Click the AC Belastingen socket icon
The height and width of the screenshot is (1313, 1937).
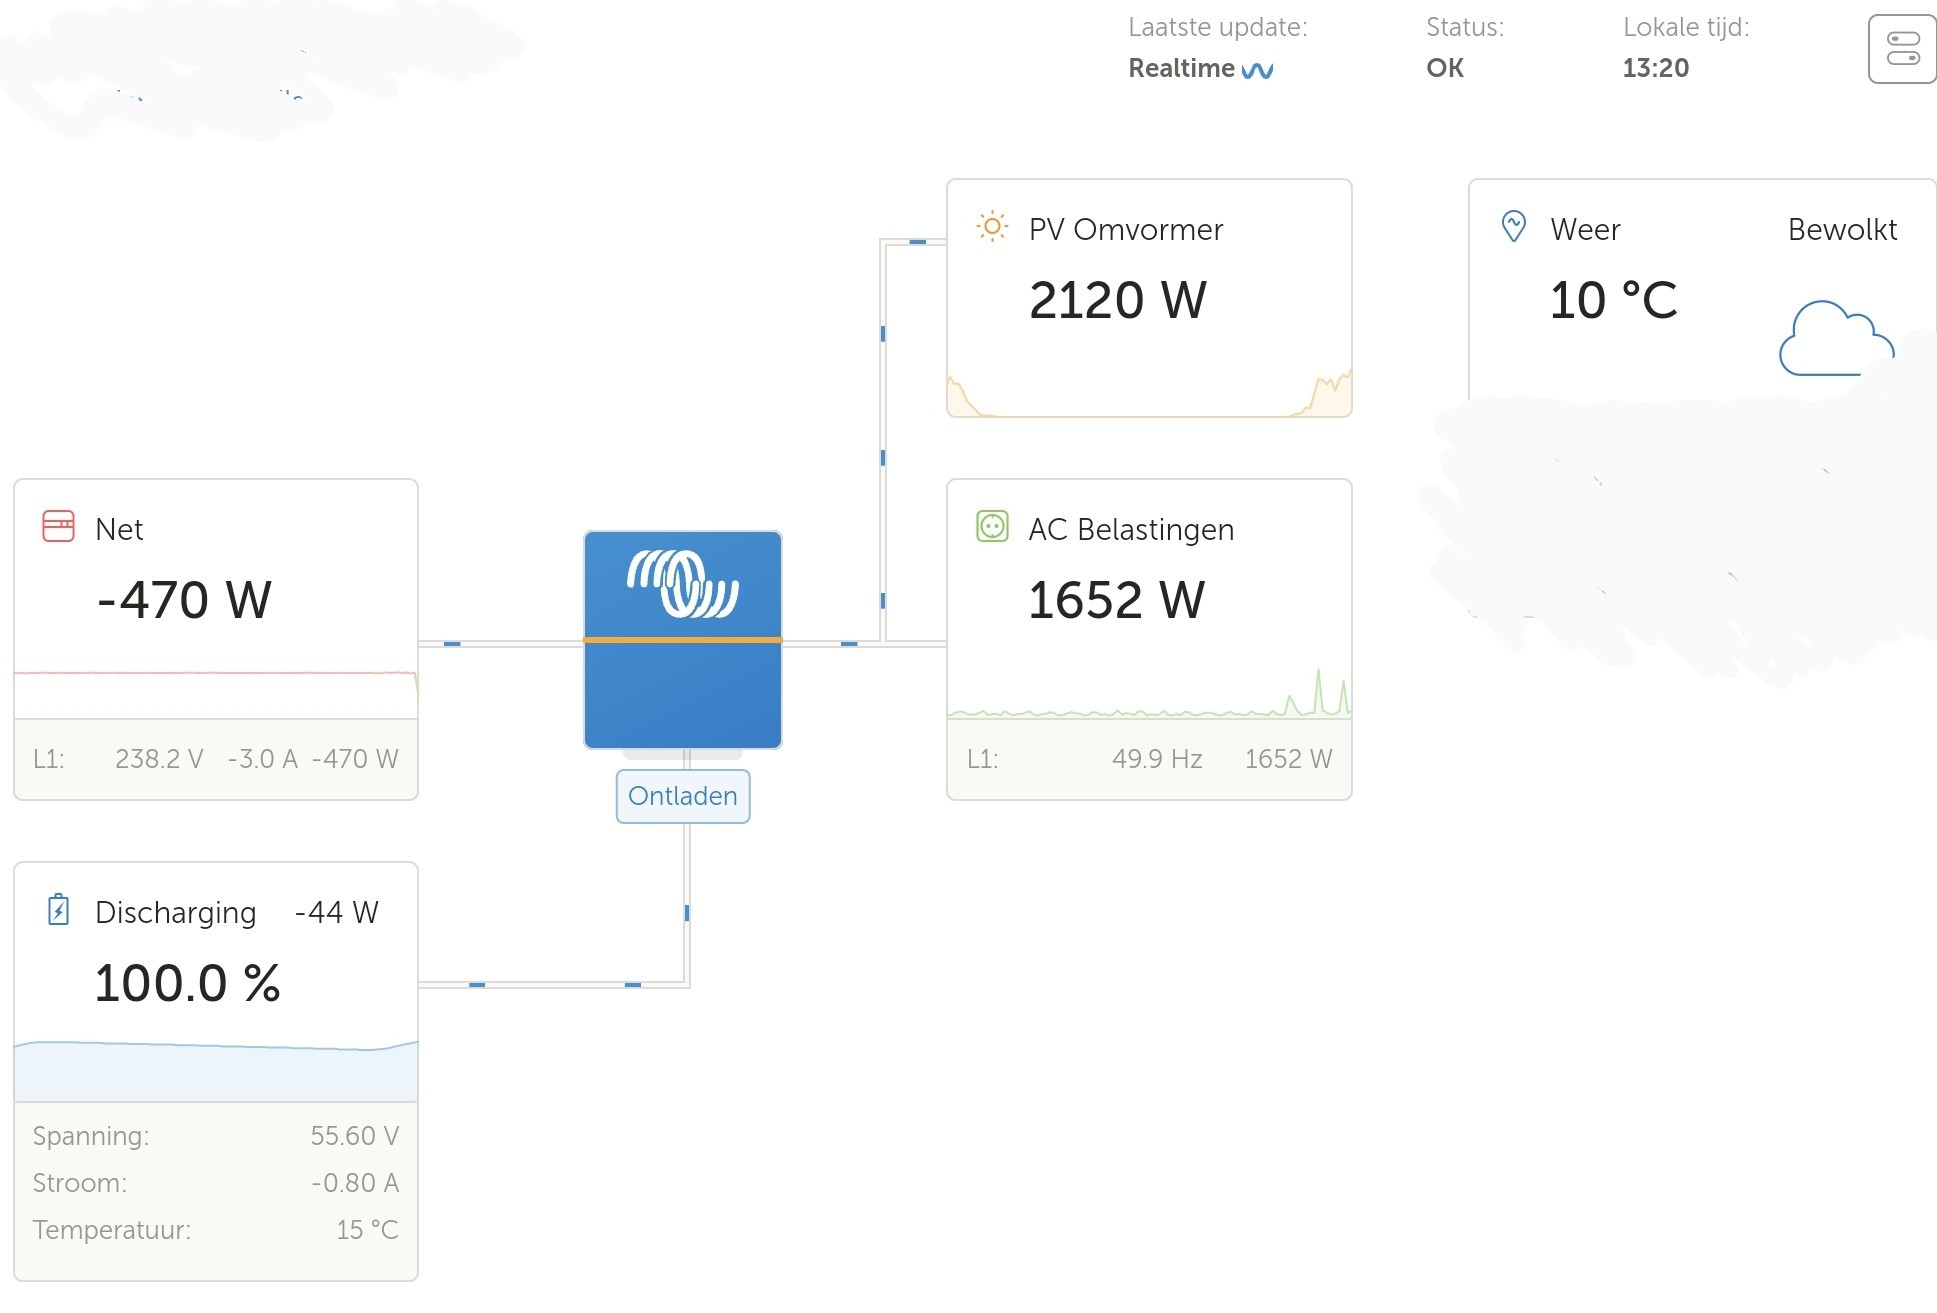991,526
